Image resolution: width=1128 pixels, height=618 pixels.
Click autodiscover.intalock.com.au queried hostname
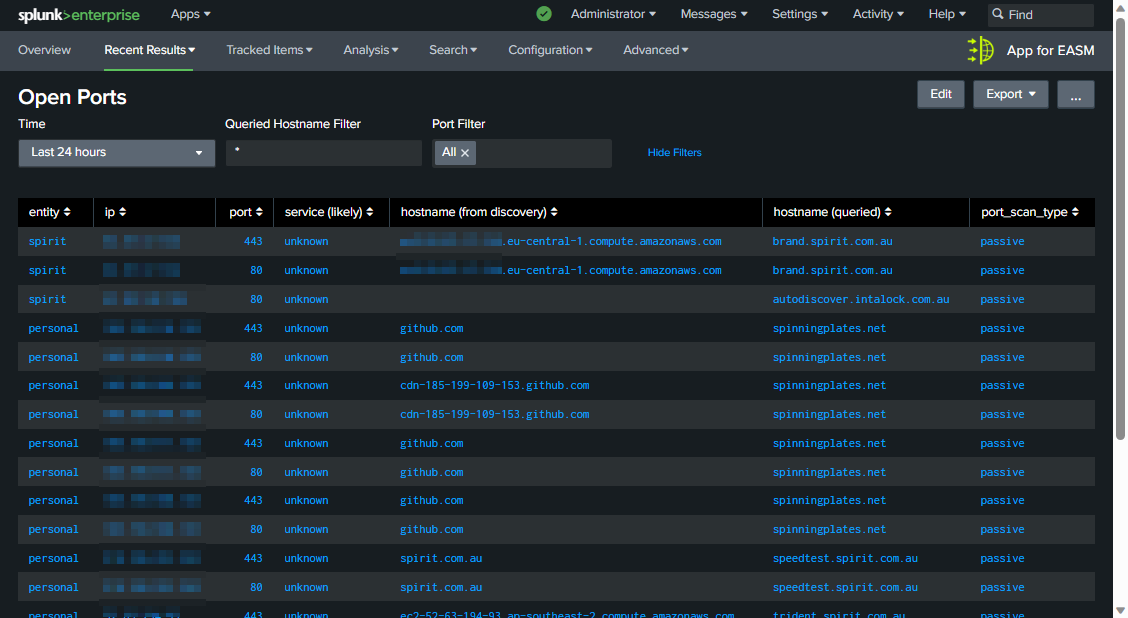[861, 299]
